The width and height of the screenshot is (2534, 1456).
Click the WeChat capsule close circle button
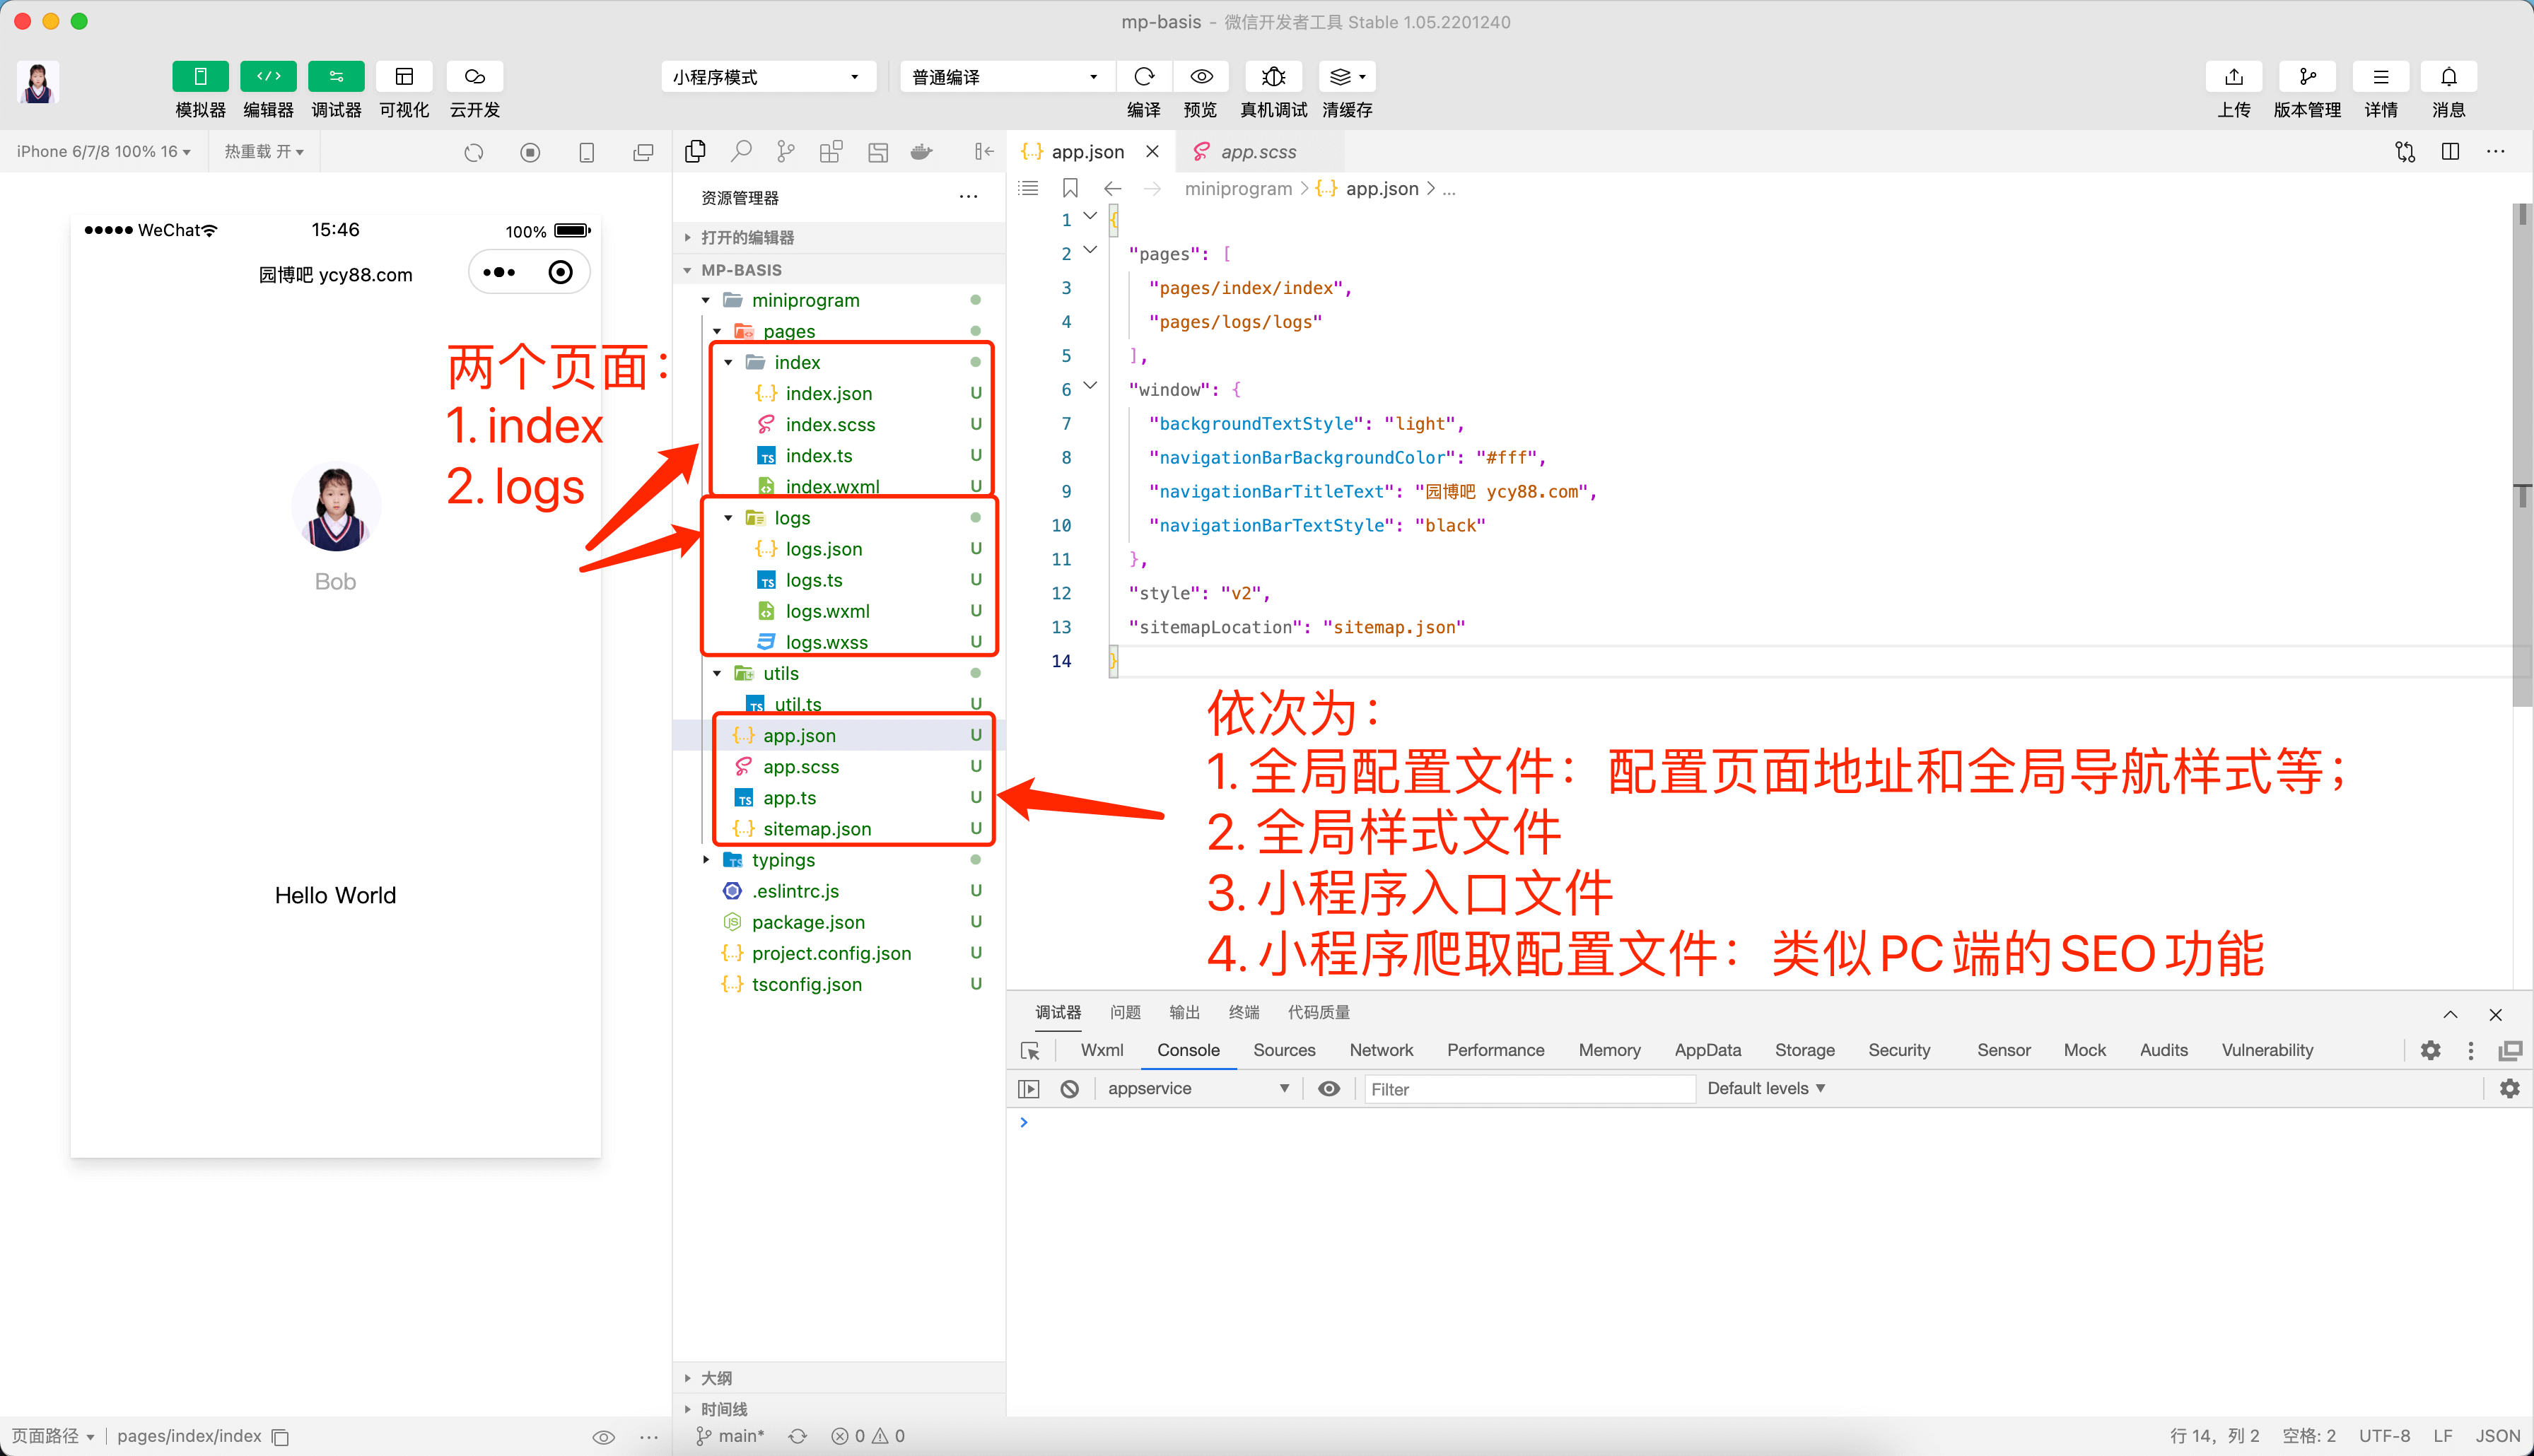560,272
